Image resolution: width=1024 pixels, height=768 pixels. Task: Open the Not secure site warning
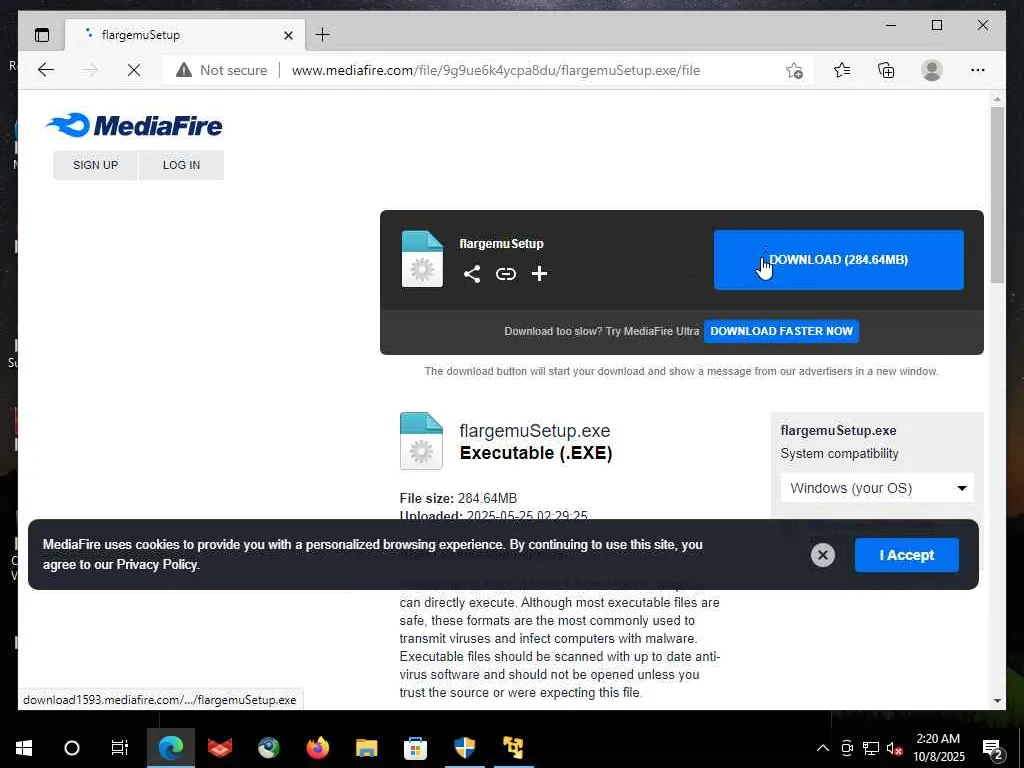[222, 70]
